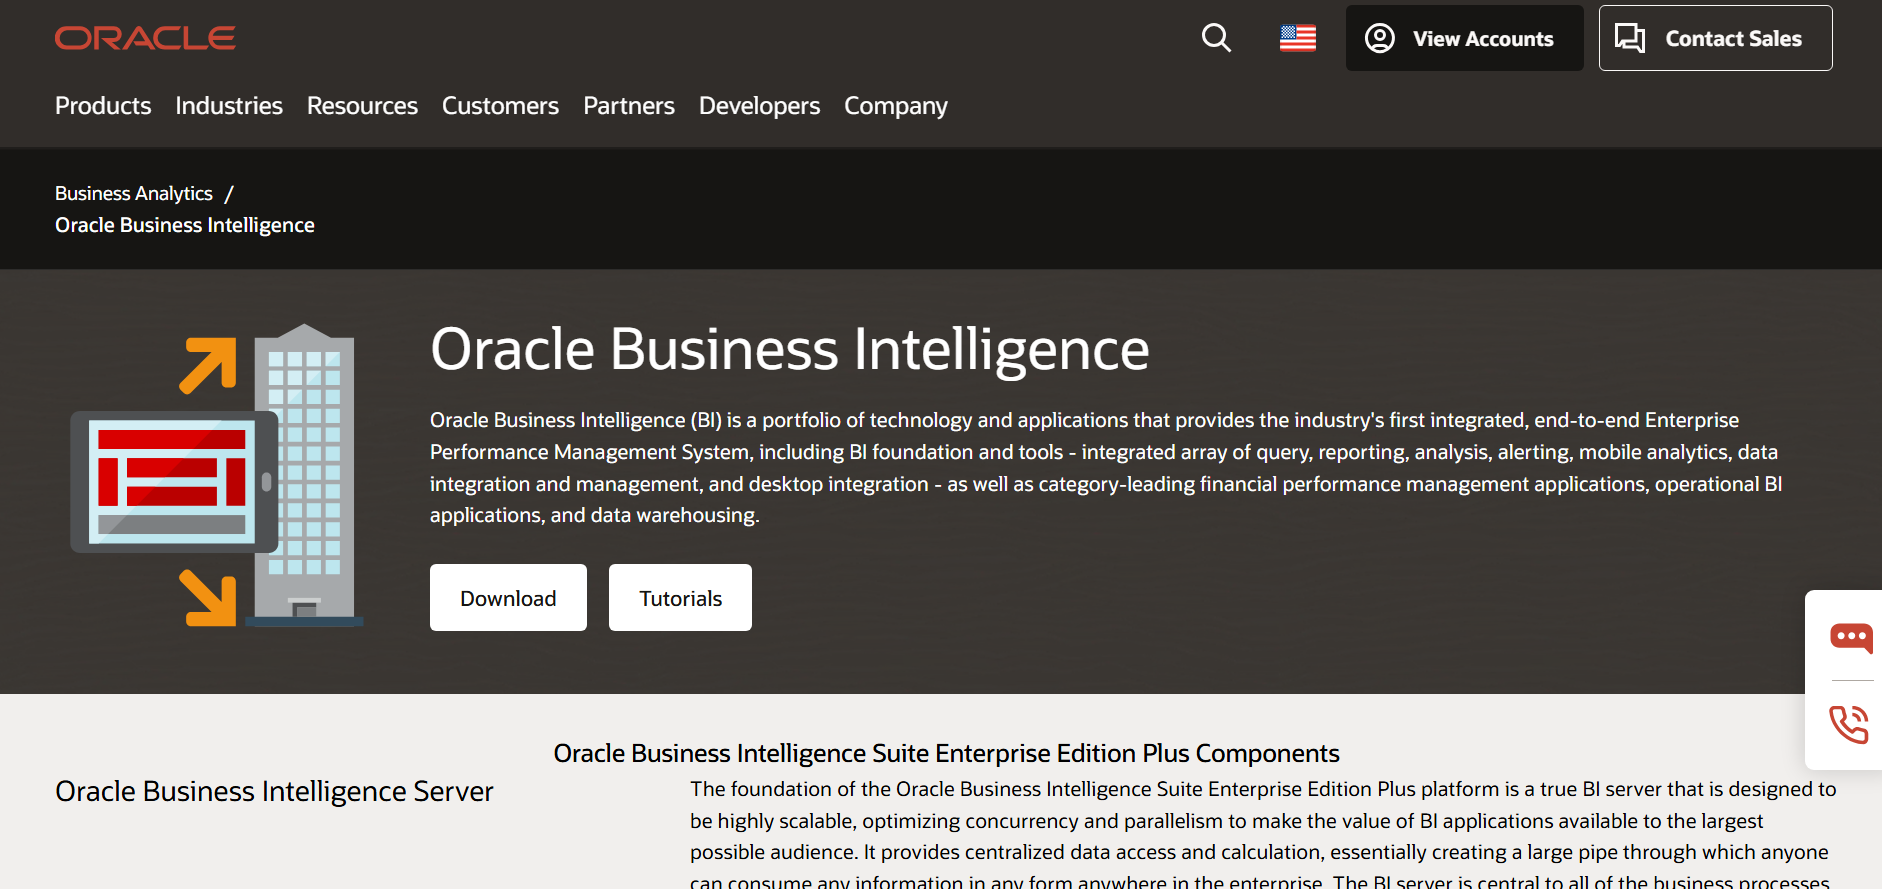
Task: Open the Customers menu
Action: [500, 105]
